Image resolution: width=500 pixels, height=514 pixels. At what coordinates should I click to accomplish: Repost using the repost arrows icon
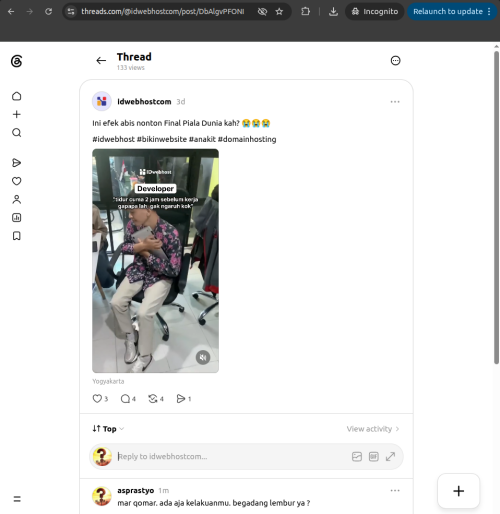(153, 399)
